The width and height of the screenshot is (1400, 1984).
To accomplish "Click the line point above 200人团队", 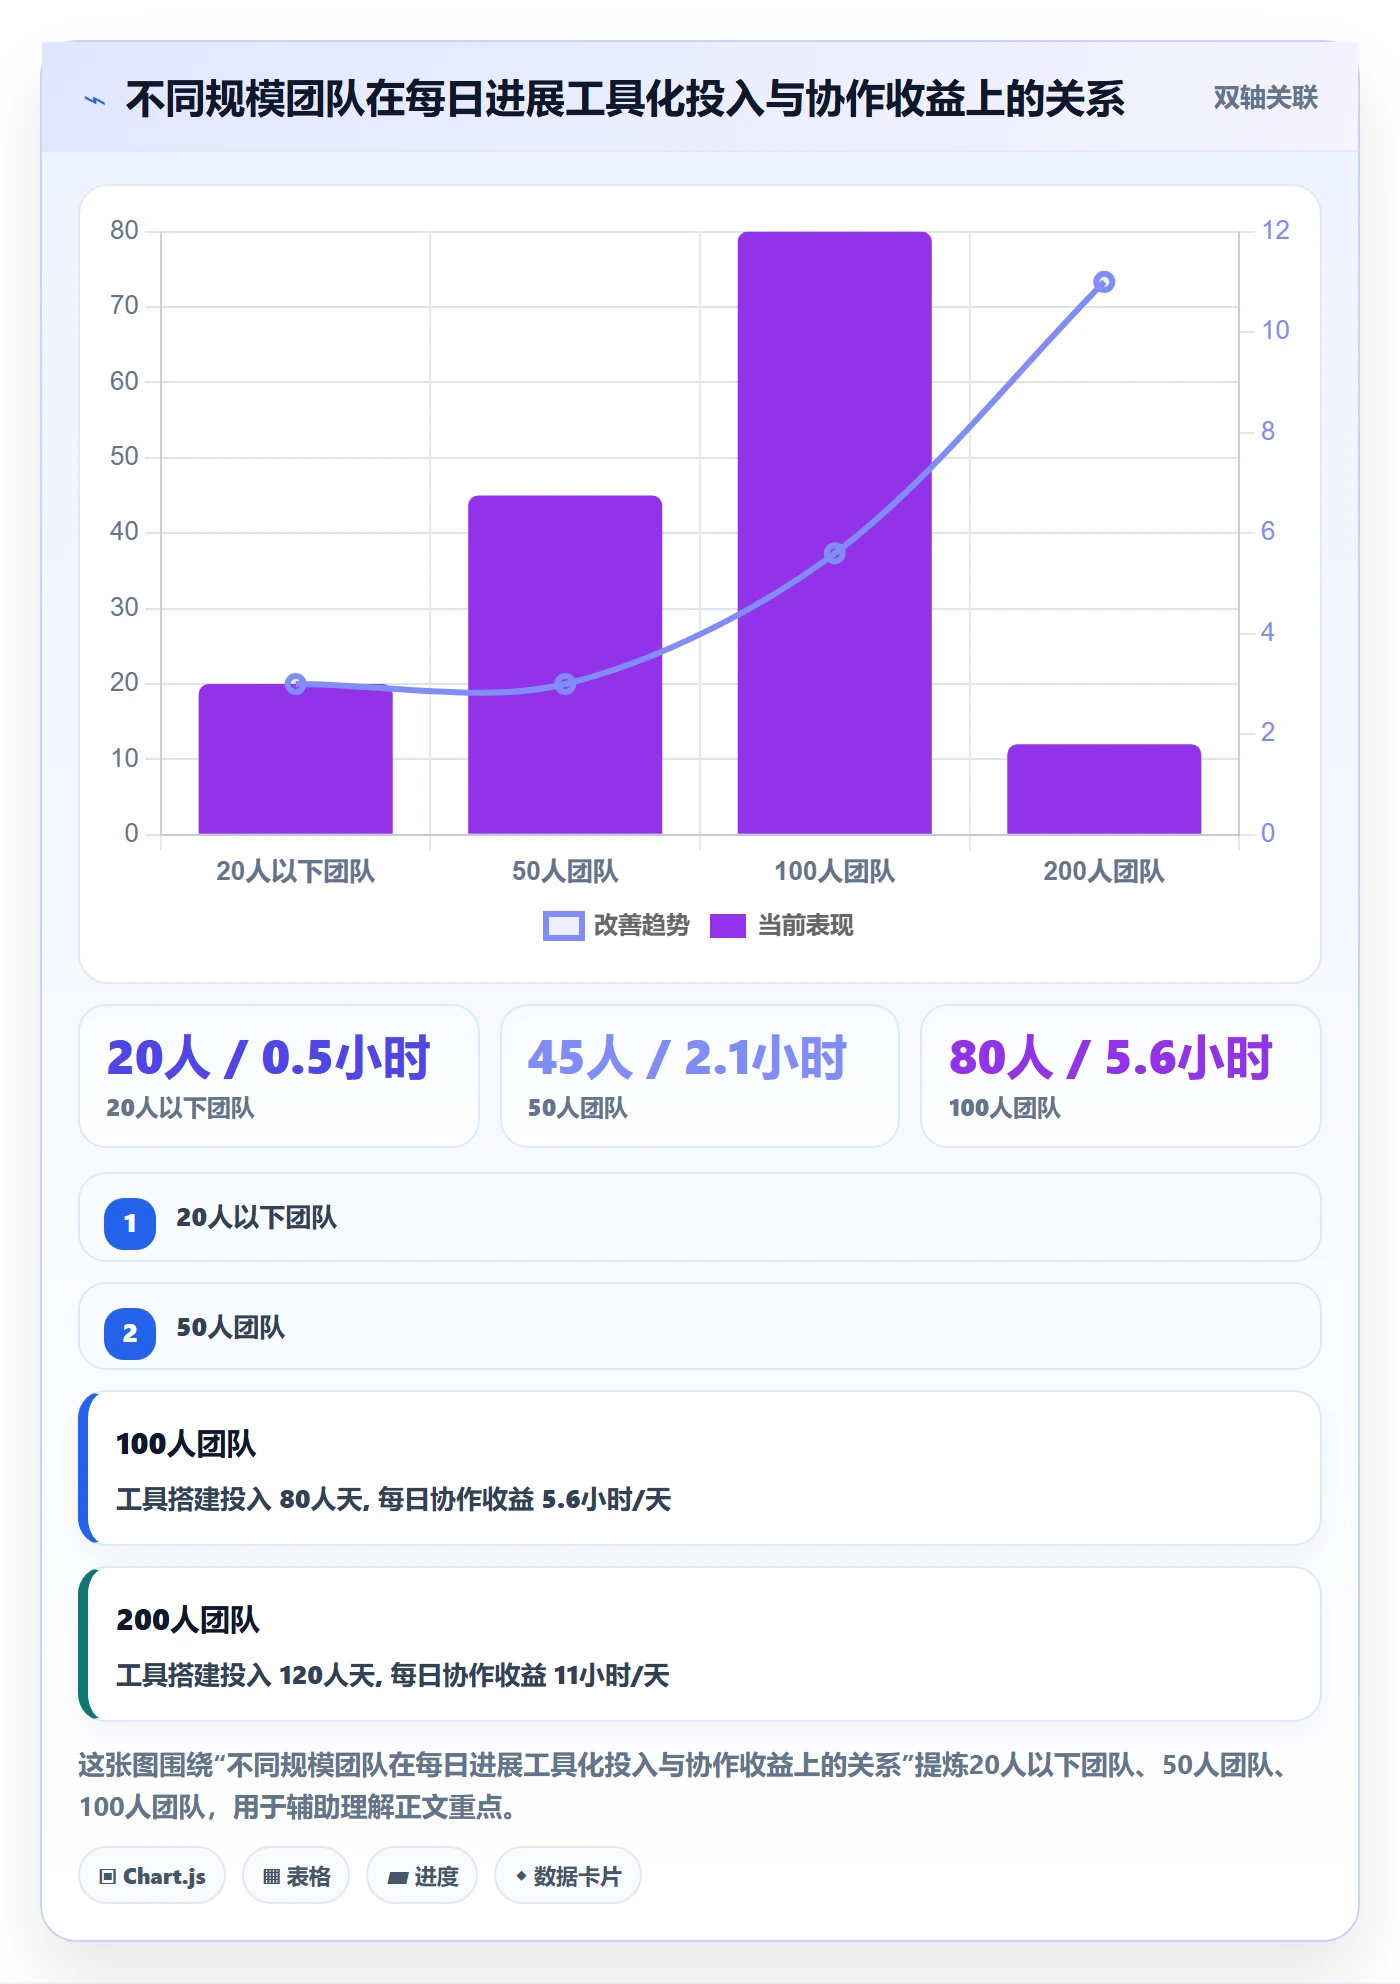I will (1104, 282).
